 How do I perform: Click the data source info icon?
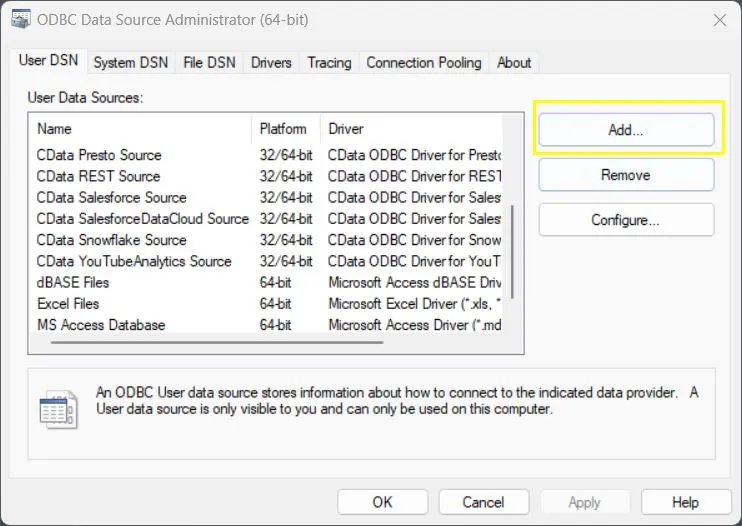pos(58,409)
